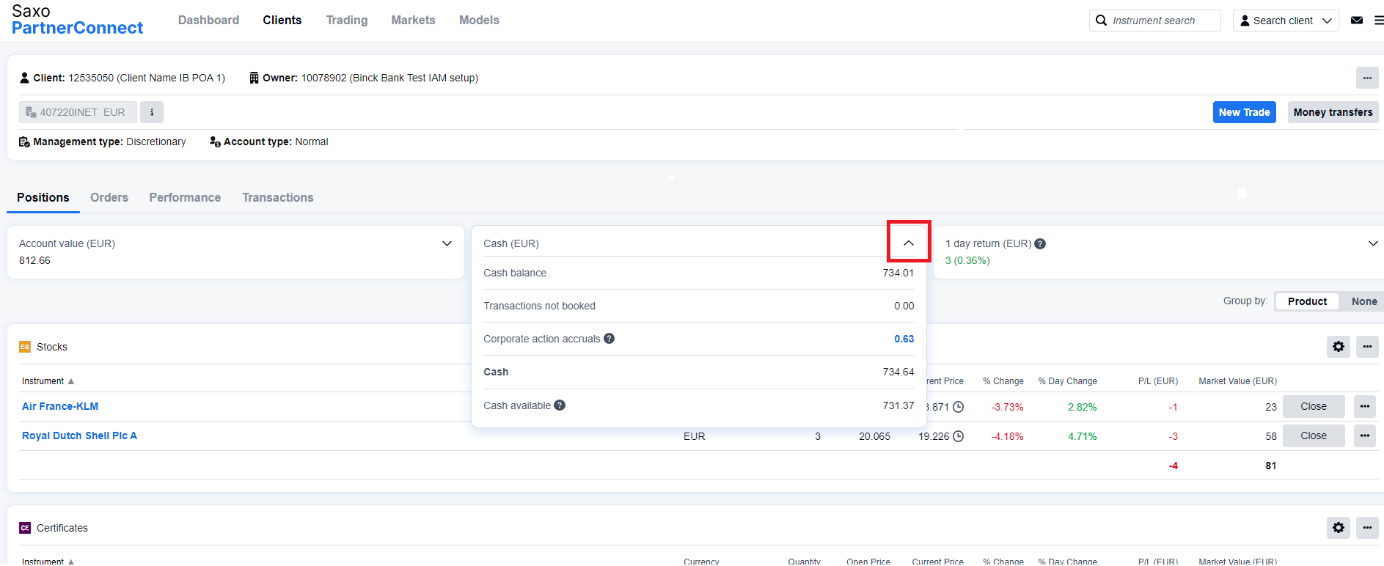Click the P/L (EUR) column header in Stocks
Screen dimensions: 1384x566
coord(1158,381)
